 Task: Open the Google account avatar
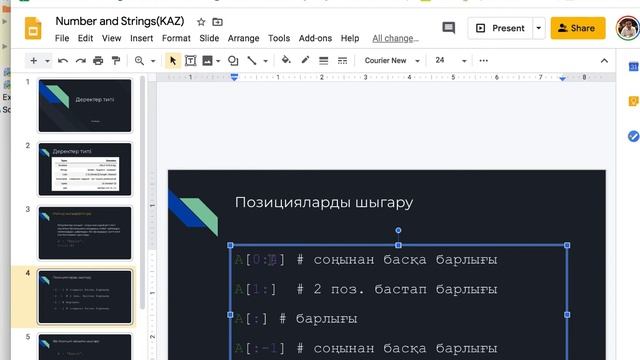[628, 28]
